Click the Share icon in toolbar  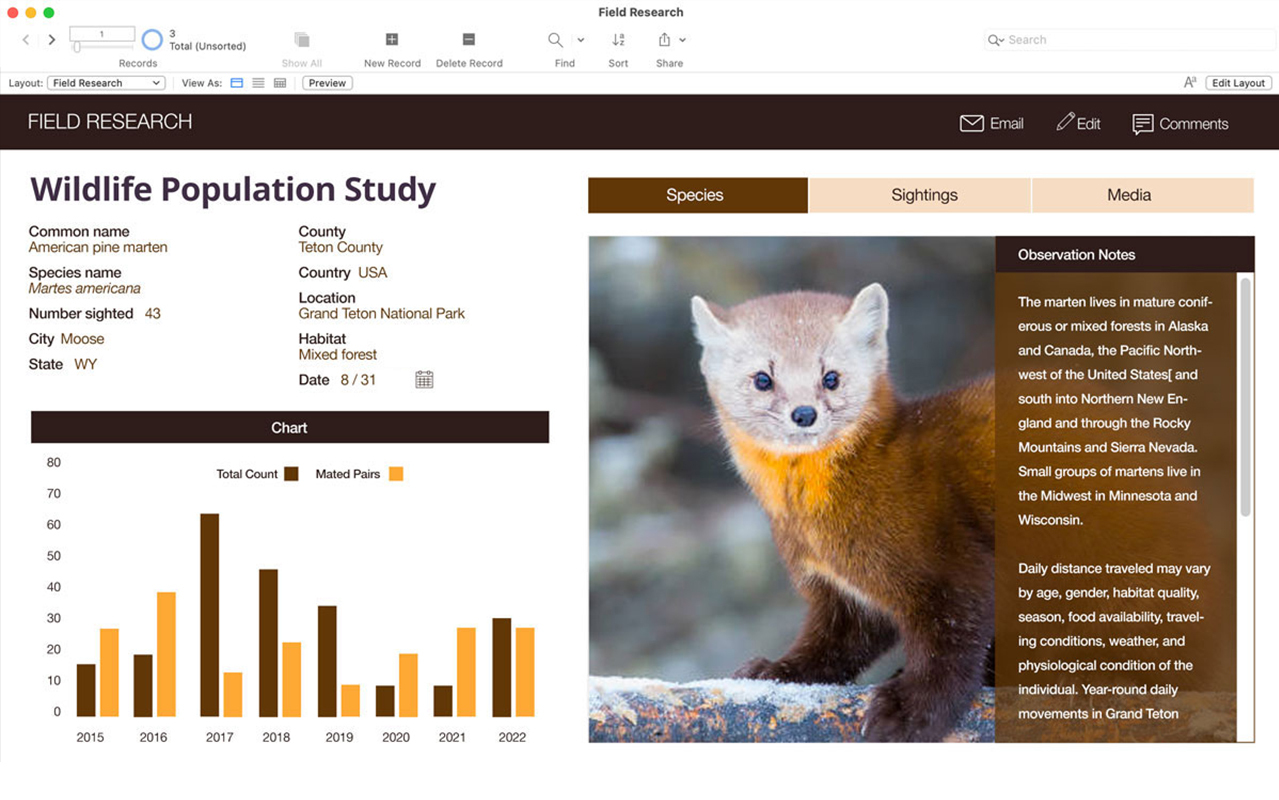click(x=664, y=40)
